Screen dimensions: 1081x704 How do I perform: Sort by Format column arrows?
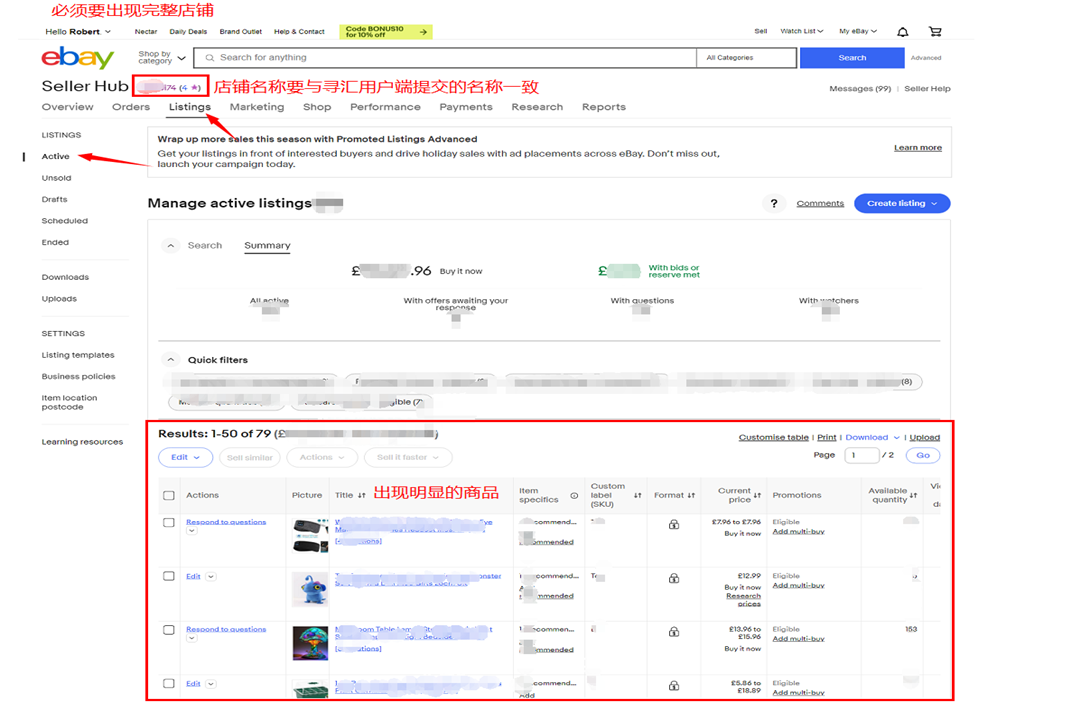[691, 495]
